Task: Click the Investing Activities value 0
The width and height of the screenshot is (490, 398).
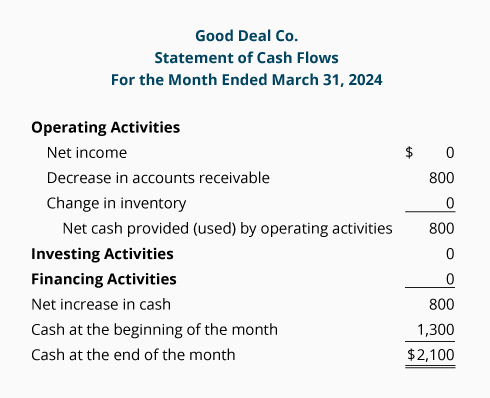Action: point(450,254)
